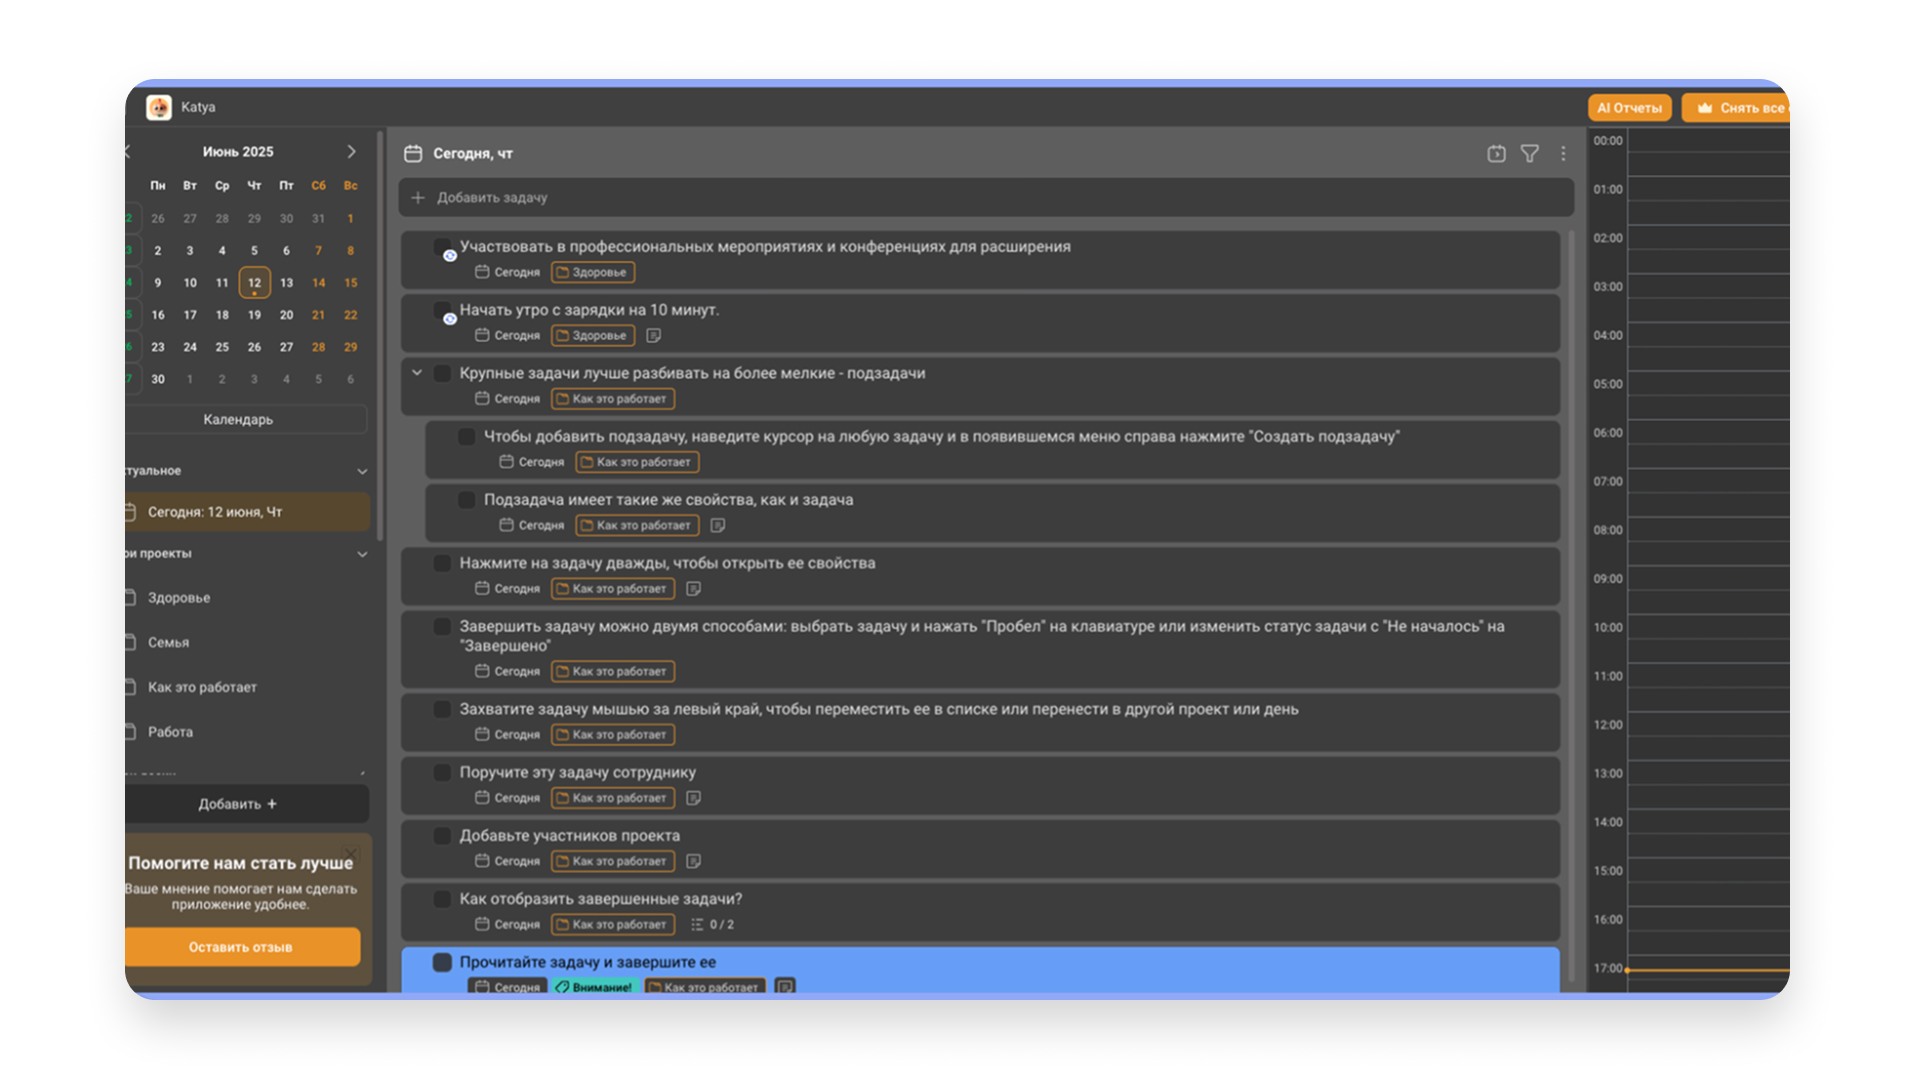Collapse the projects section chevron
Image resolution: width=1920 pixels, height=1080 pixels.
pos(362,554)
